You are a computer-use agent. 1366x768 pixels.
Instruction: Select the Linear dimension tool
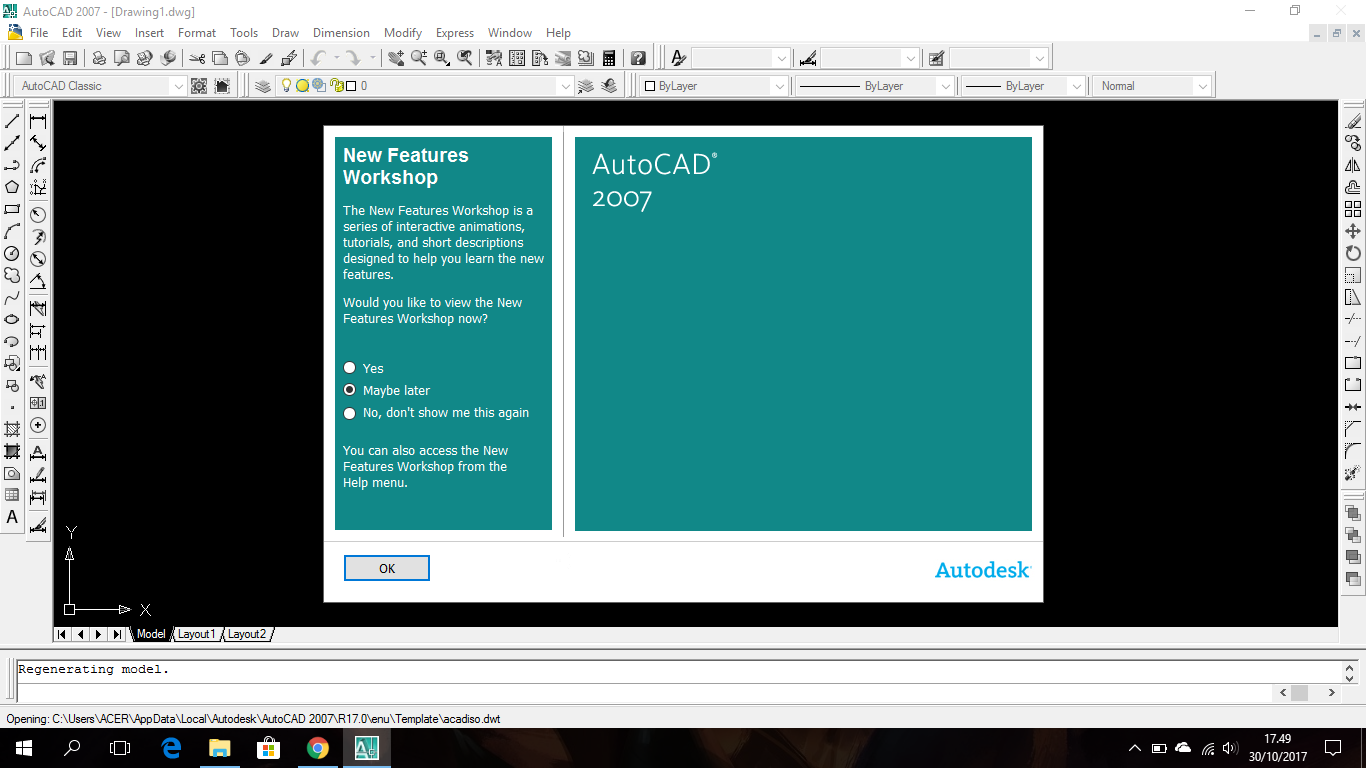coord(38,121)
